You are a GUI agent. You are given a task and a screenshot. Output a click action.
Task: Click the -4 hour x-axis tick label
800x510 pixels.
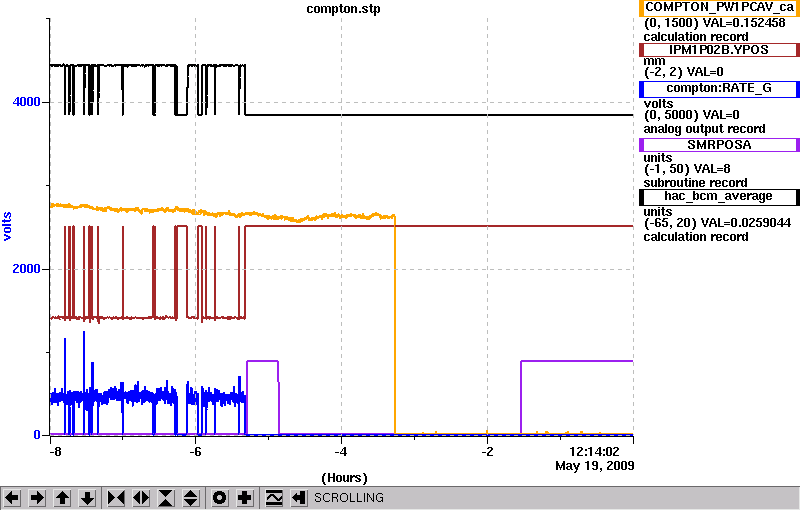(341, 452)
